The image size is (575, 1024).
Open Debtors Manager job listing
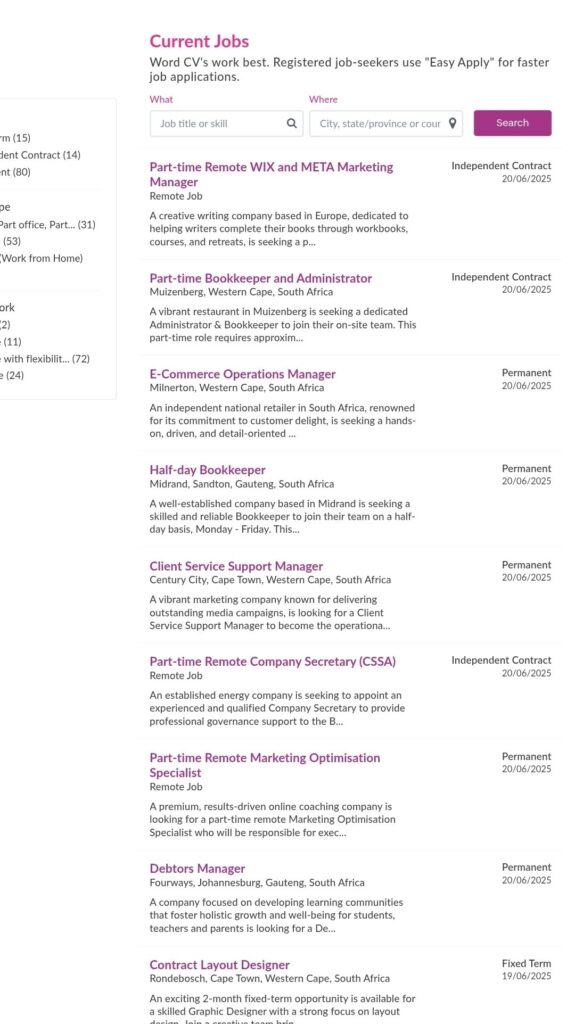197,869
